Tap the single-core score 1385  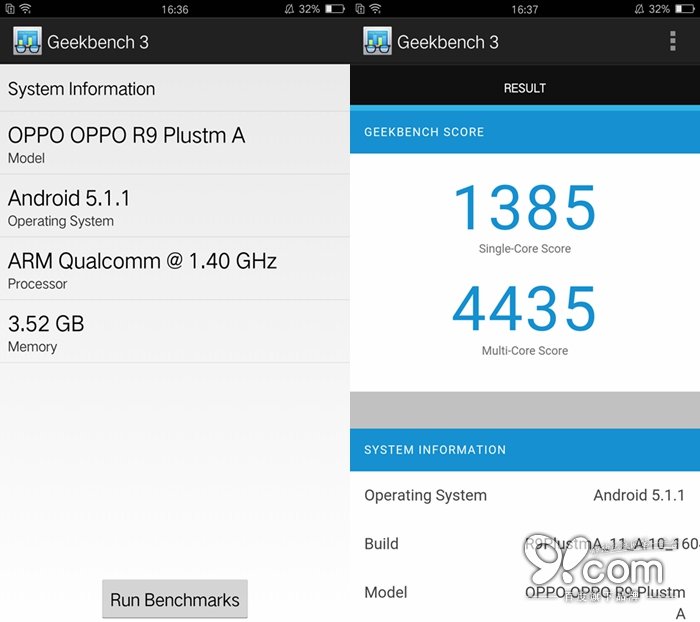(x=525, y=208)
